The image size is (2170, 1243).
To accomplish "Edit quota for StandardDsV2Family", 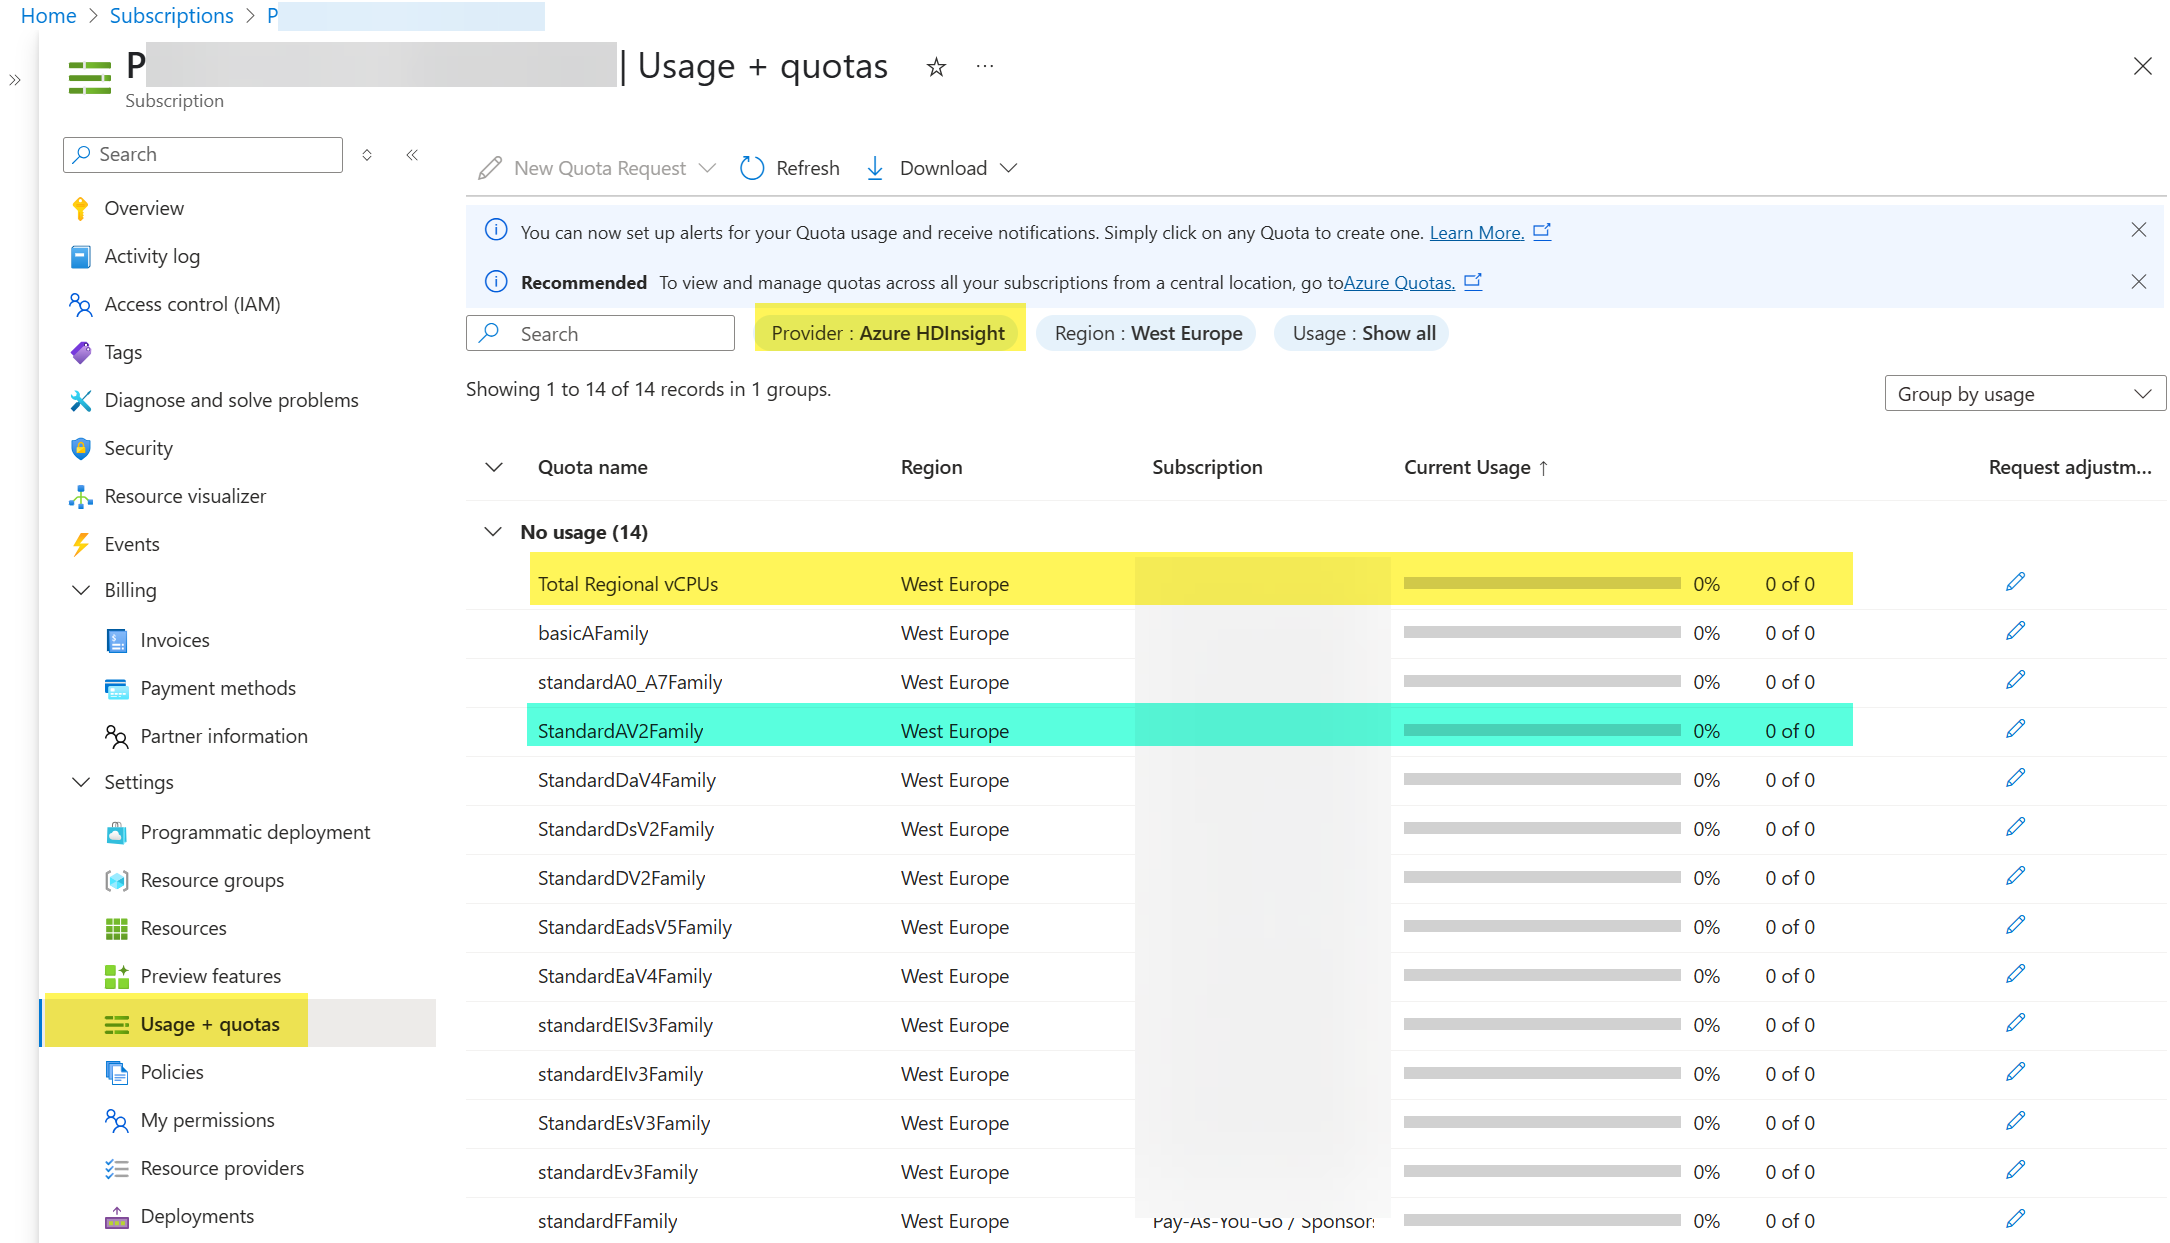I will (2015, 827).
